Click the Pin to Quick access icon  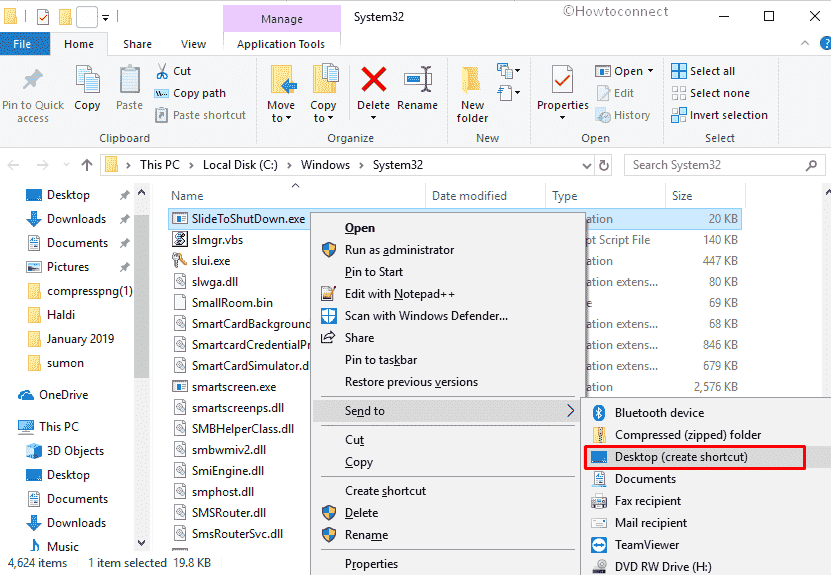[x=33, y=80]
